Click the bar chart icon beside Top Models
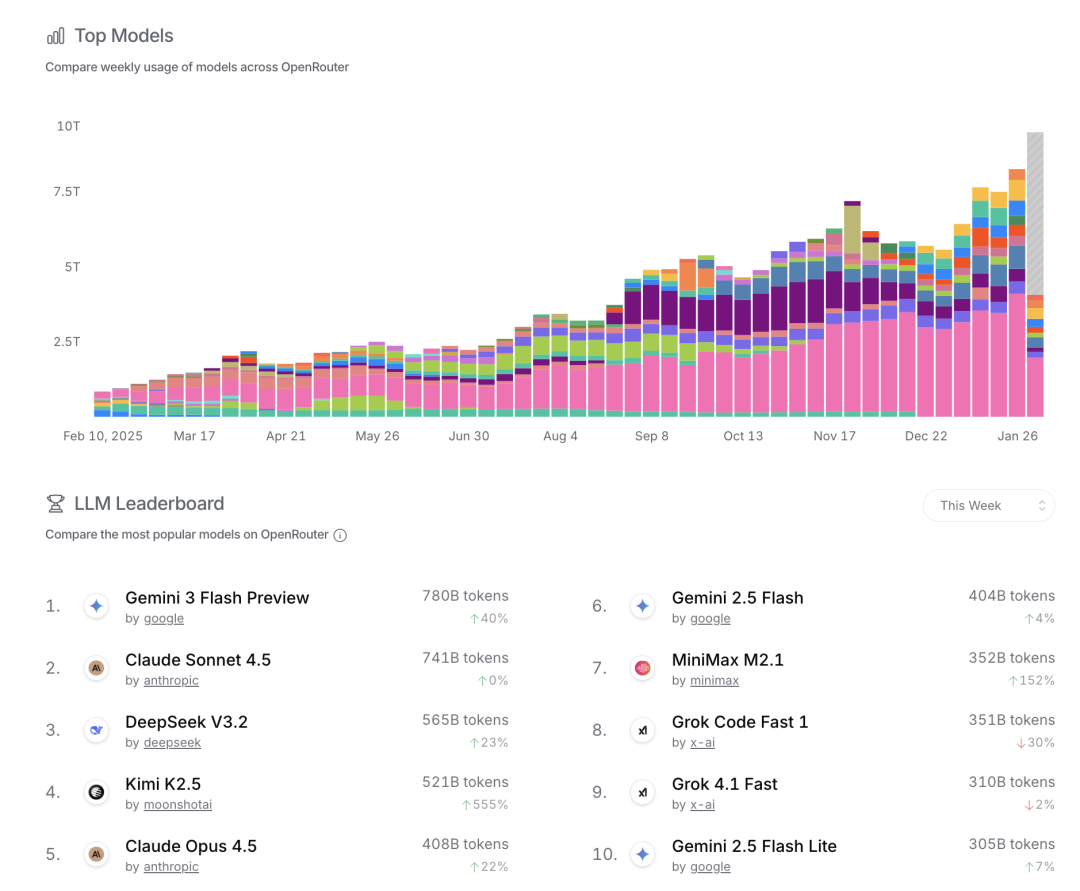The height and width of the screenshot is (891, 1080). click(56, 36)
